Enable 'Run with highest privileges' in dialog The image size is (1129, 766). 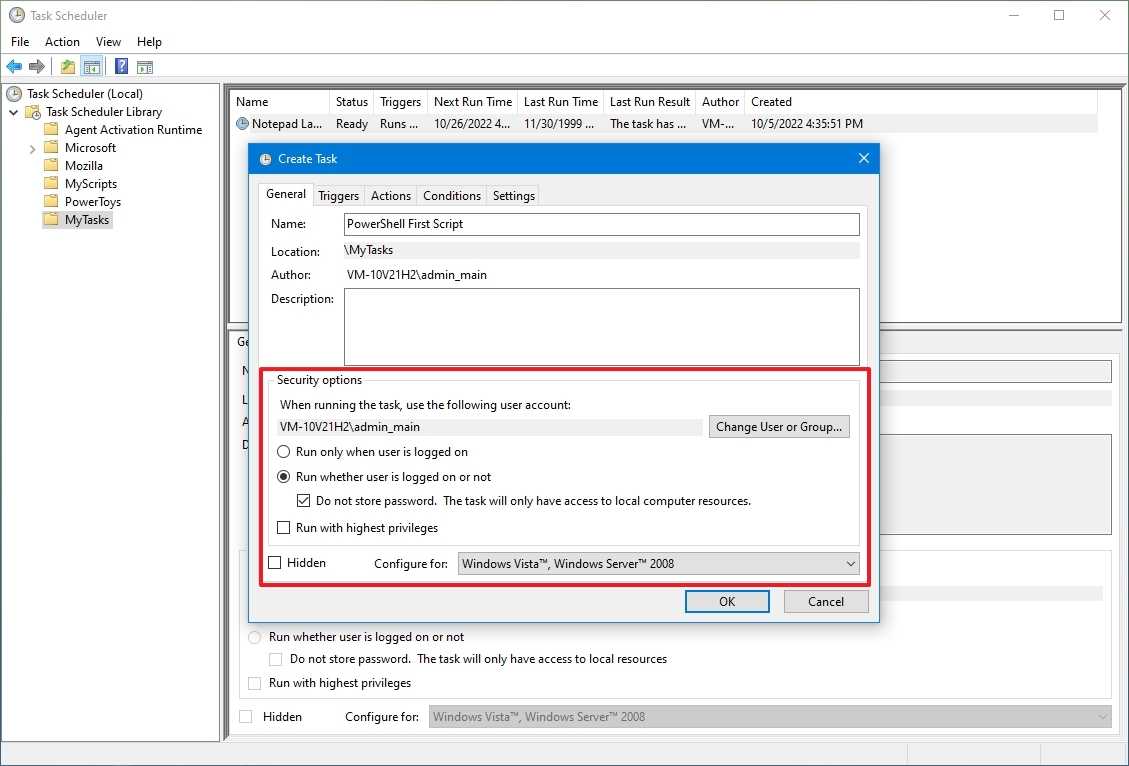tap(284, 528)
